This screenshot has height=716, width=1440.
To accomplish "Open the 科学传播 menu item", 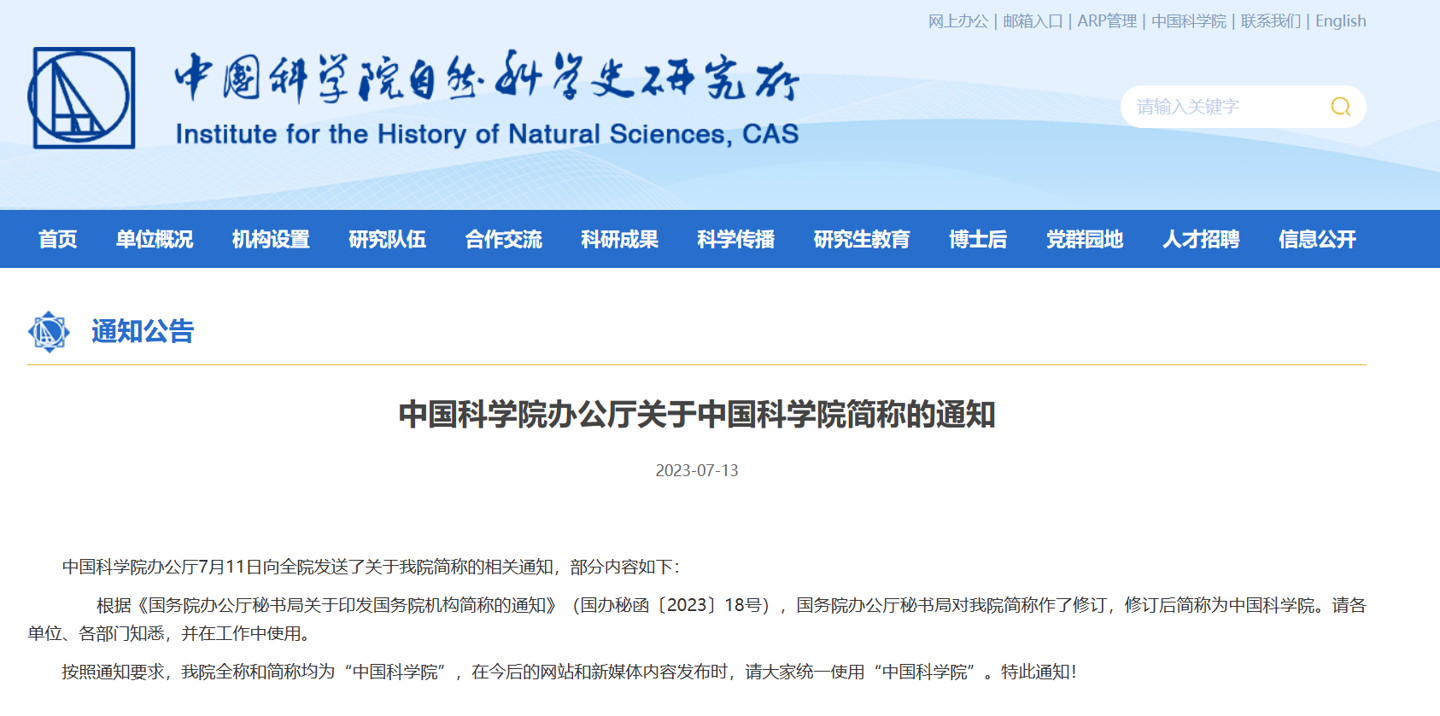I will 736,240.
